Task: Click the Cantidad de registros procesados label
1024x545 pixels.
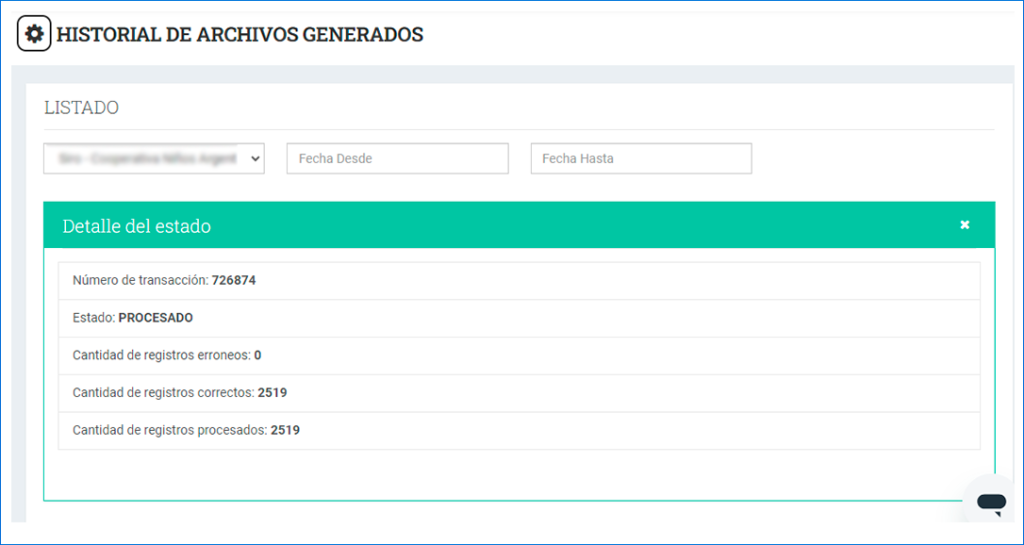Action: (x=170, y=430)
